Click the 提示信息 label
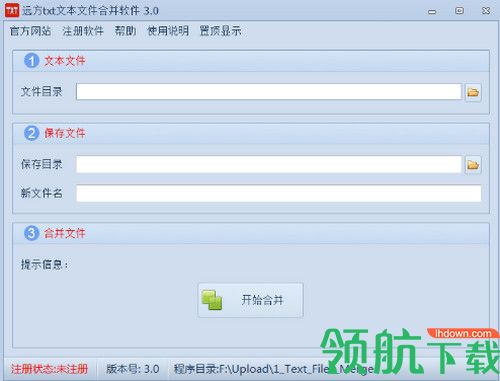 [x=44, y=265]
